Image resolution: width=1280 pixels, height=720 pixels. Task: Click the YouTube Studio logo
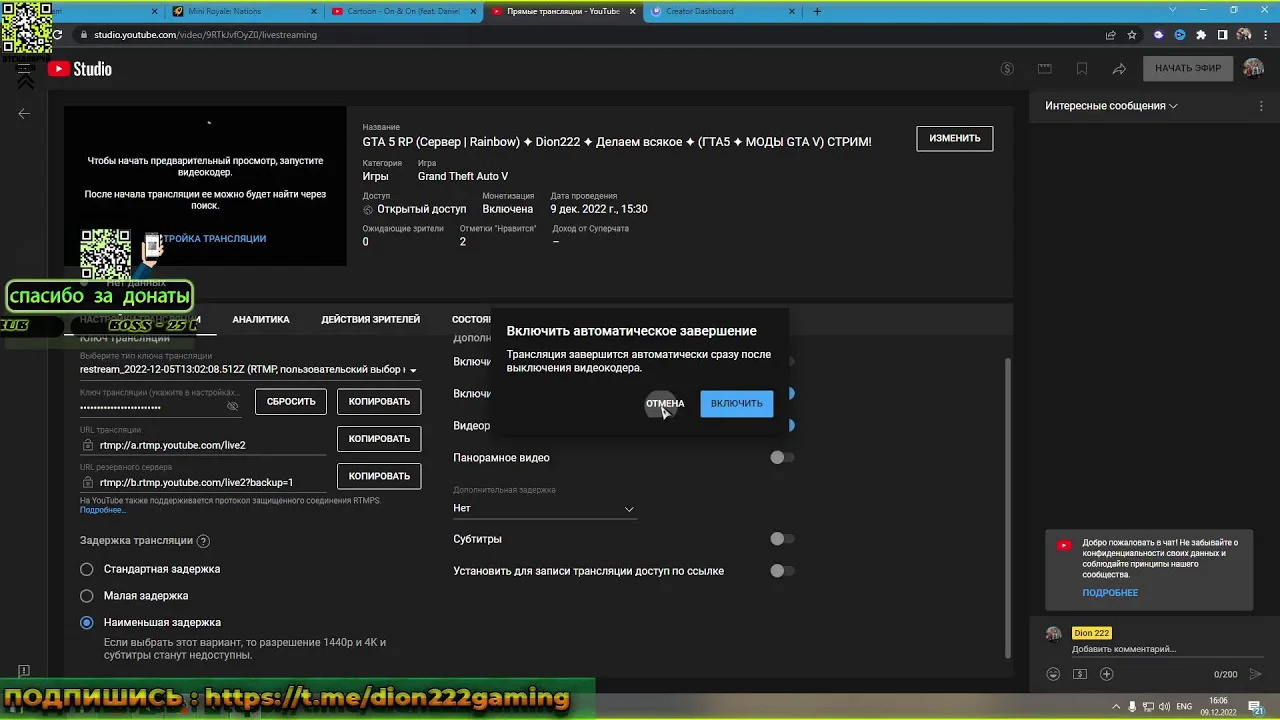[x=79, y=69]
